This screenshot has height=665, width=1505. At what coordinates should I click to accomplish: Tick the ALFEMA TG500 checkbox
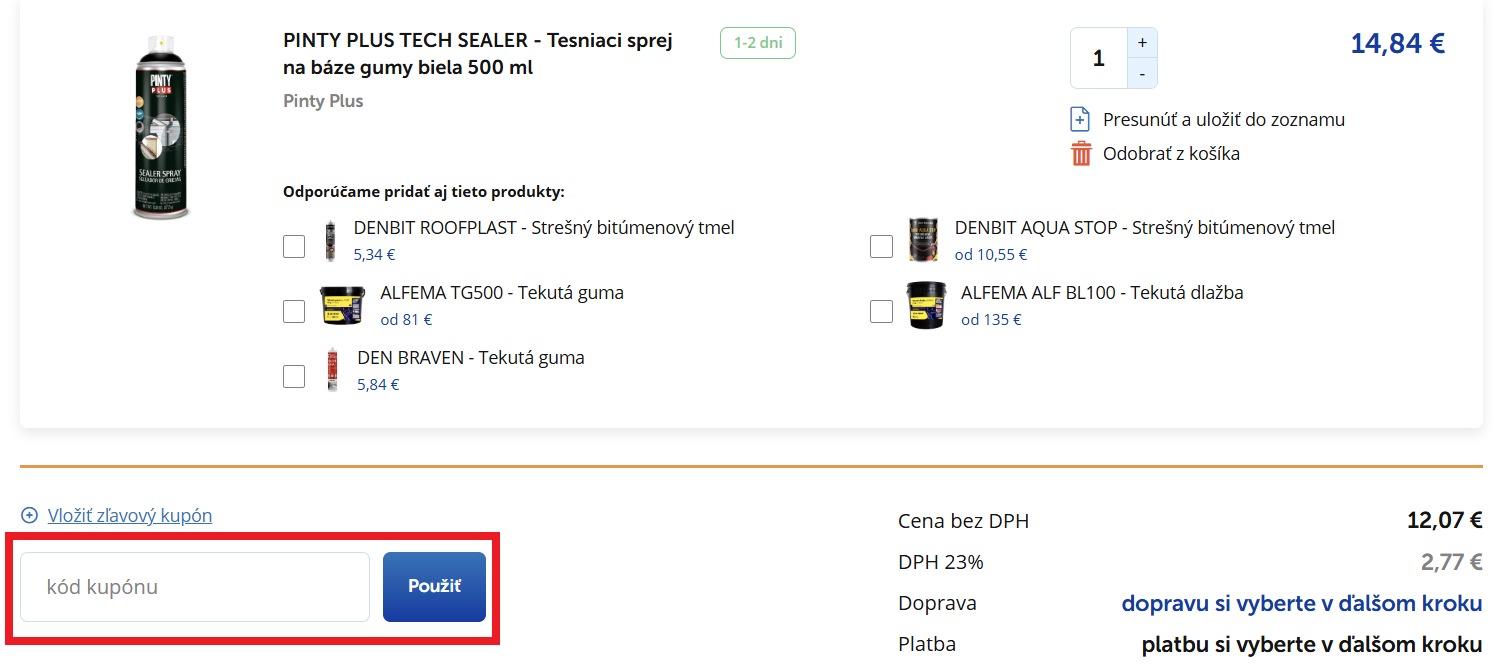tap(294, 311)
